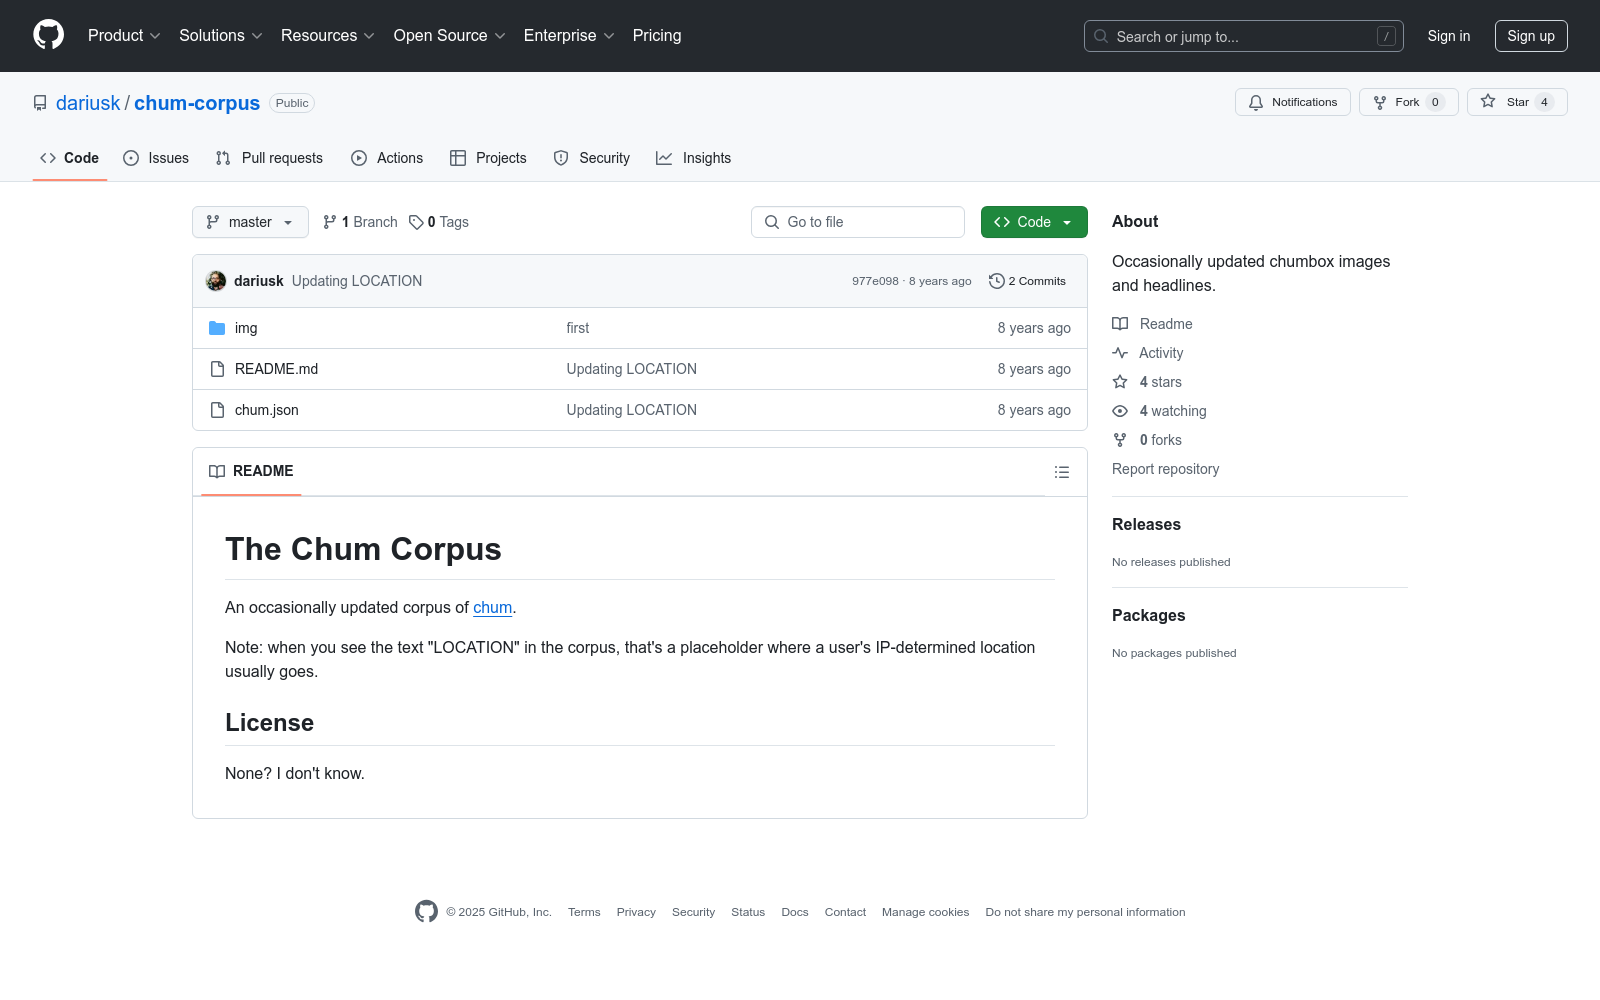Expand the Open Source menu
This screenshot has width=1600, height=1000.
[450, 36]
